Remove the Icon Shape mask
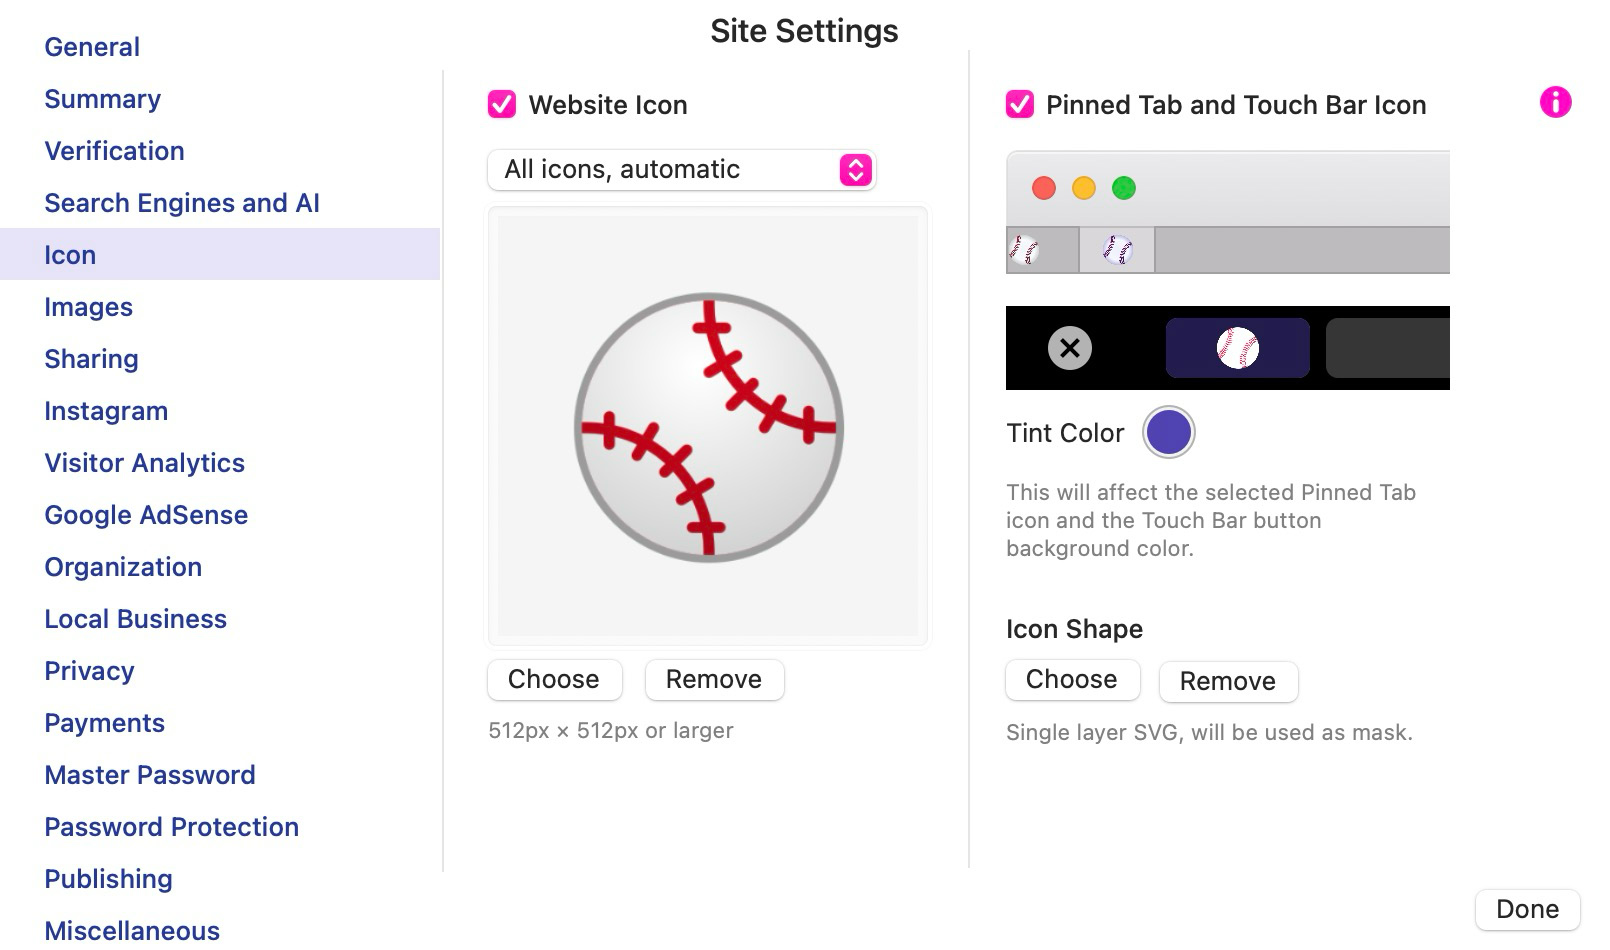Viewport: 1610px width, 950px height. click(1228, 682)
